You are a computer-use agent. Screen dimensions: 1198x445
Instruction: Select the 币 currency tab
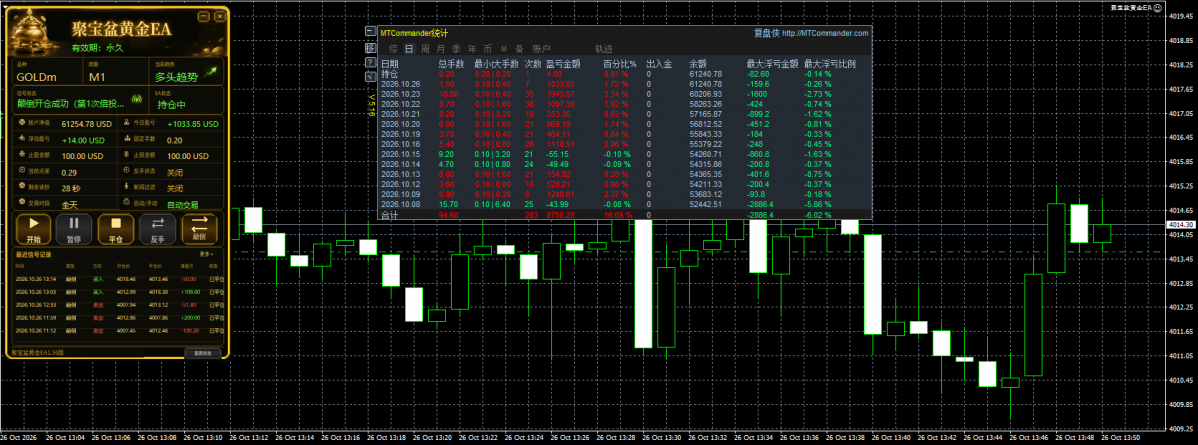coord(487,48)
